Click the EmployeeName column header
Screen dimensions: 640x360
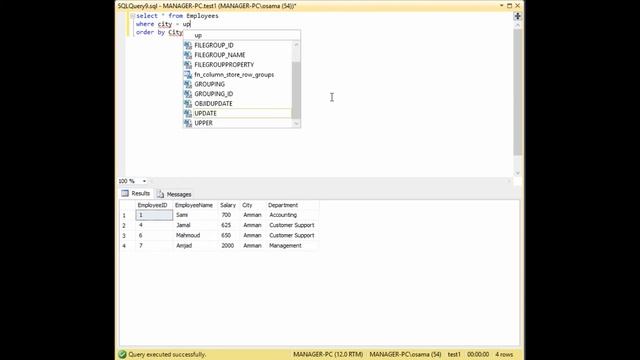(195, 205)
